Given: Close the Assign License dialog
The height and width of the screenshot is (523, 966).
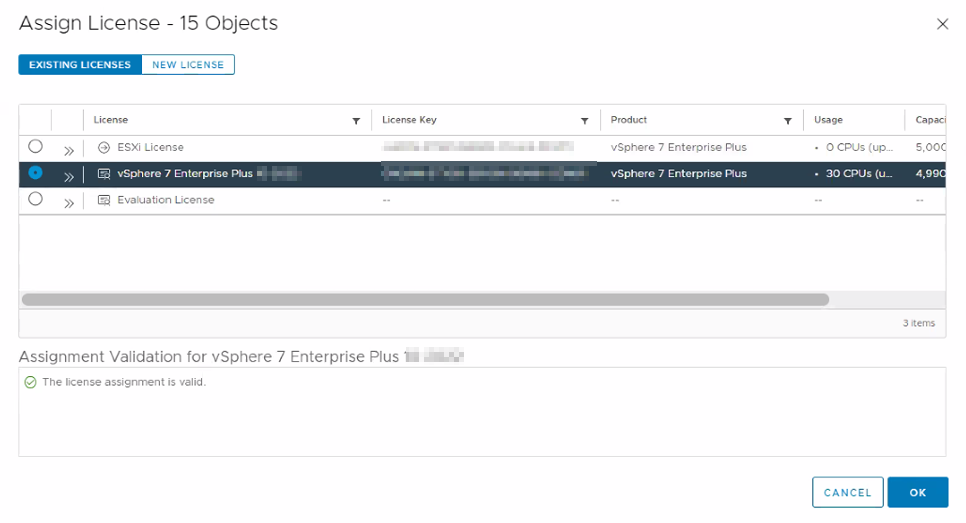Looking at the screenshot, I should [x=942, y=24].
